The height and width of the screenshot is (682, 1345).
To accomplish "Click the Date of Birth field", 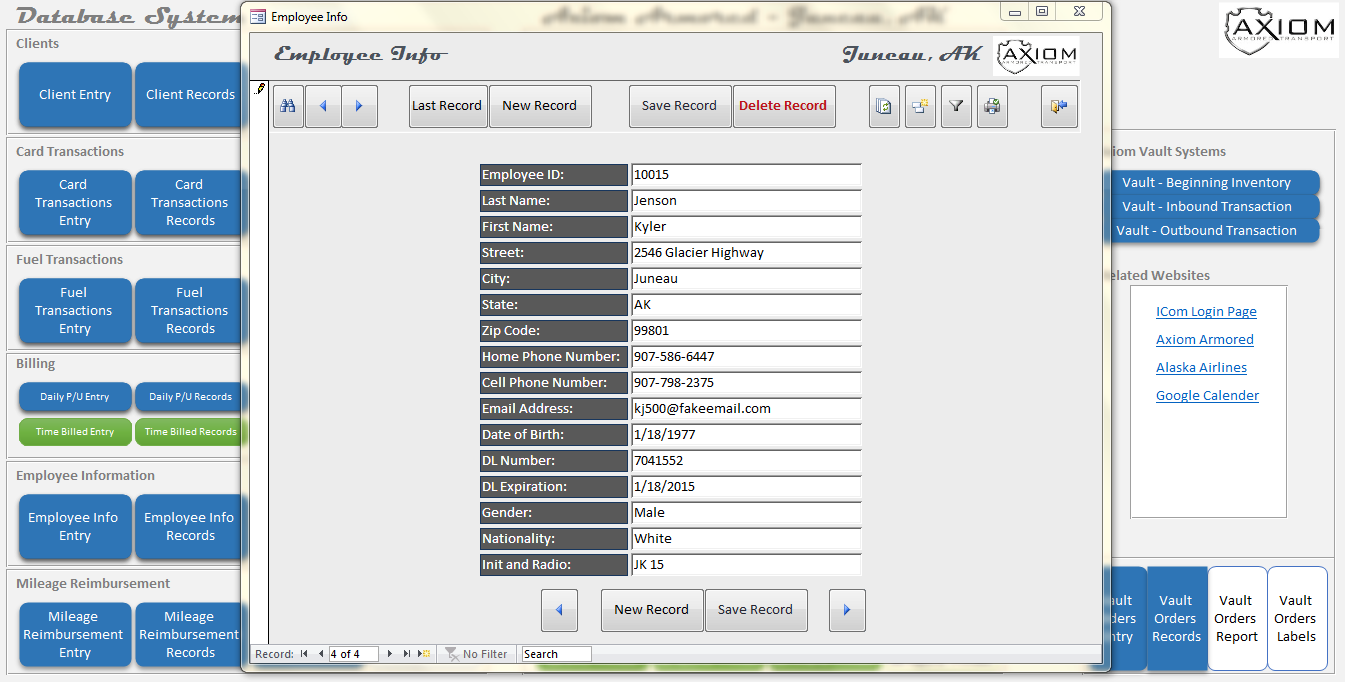I will (746, 435).
